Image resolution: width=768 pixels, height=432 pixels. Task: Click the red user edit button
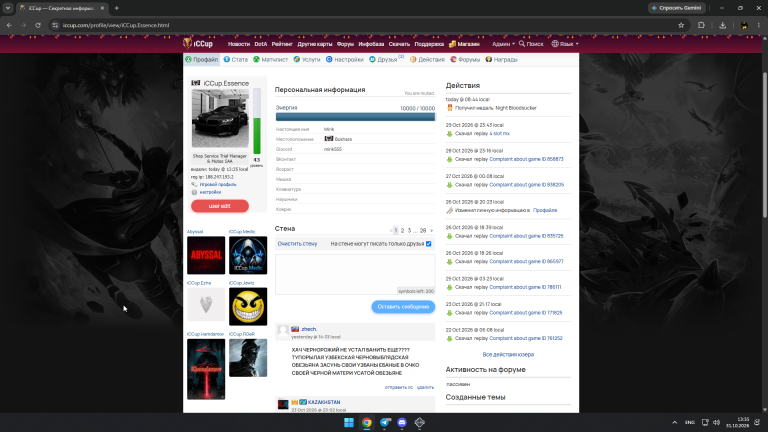(x=220, y=206)
